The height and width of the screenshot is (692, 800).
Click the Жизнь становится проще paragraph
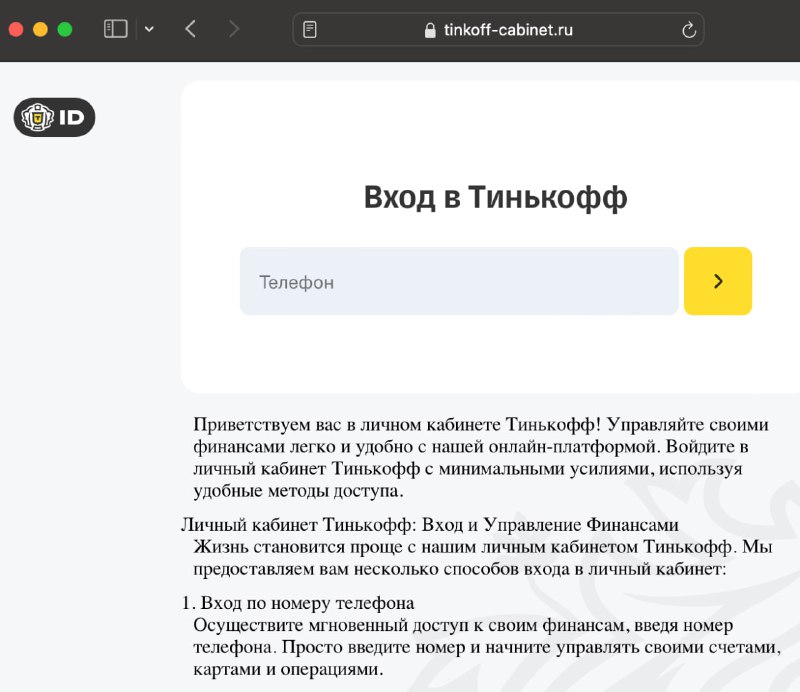[x=483, y=557]
